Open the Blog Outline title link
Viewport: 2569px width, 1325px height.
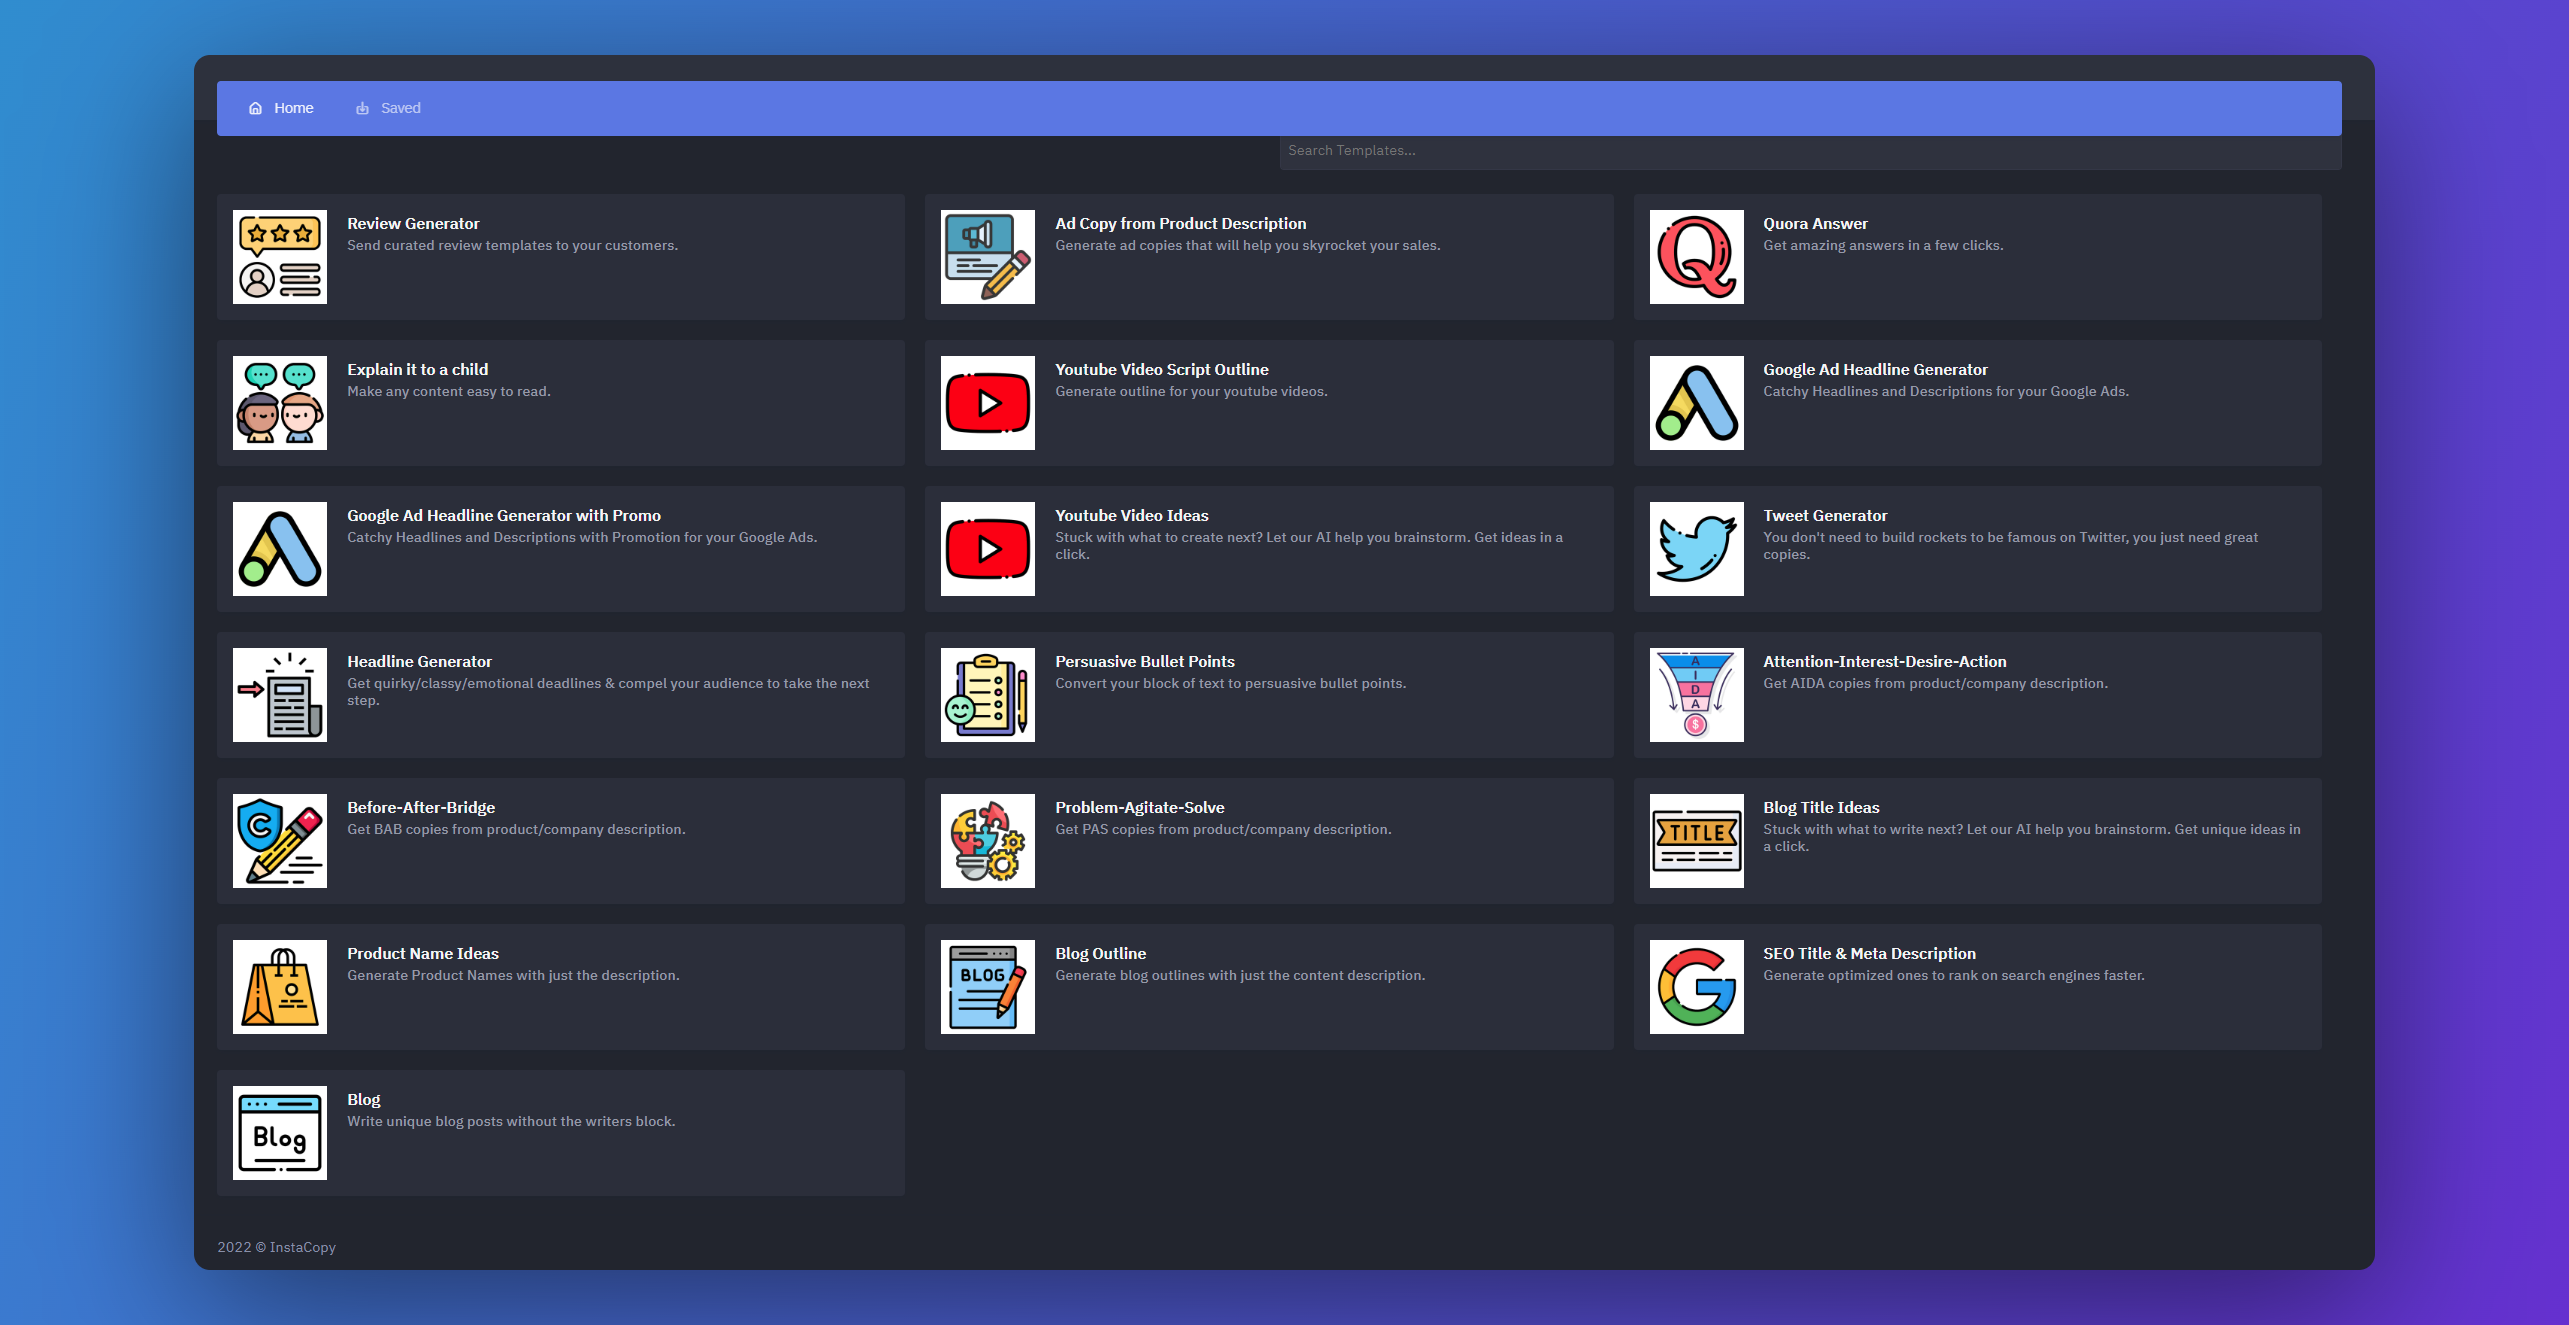click(1100, 953)
